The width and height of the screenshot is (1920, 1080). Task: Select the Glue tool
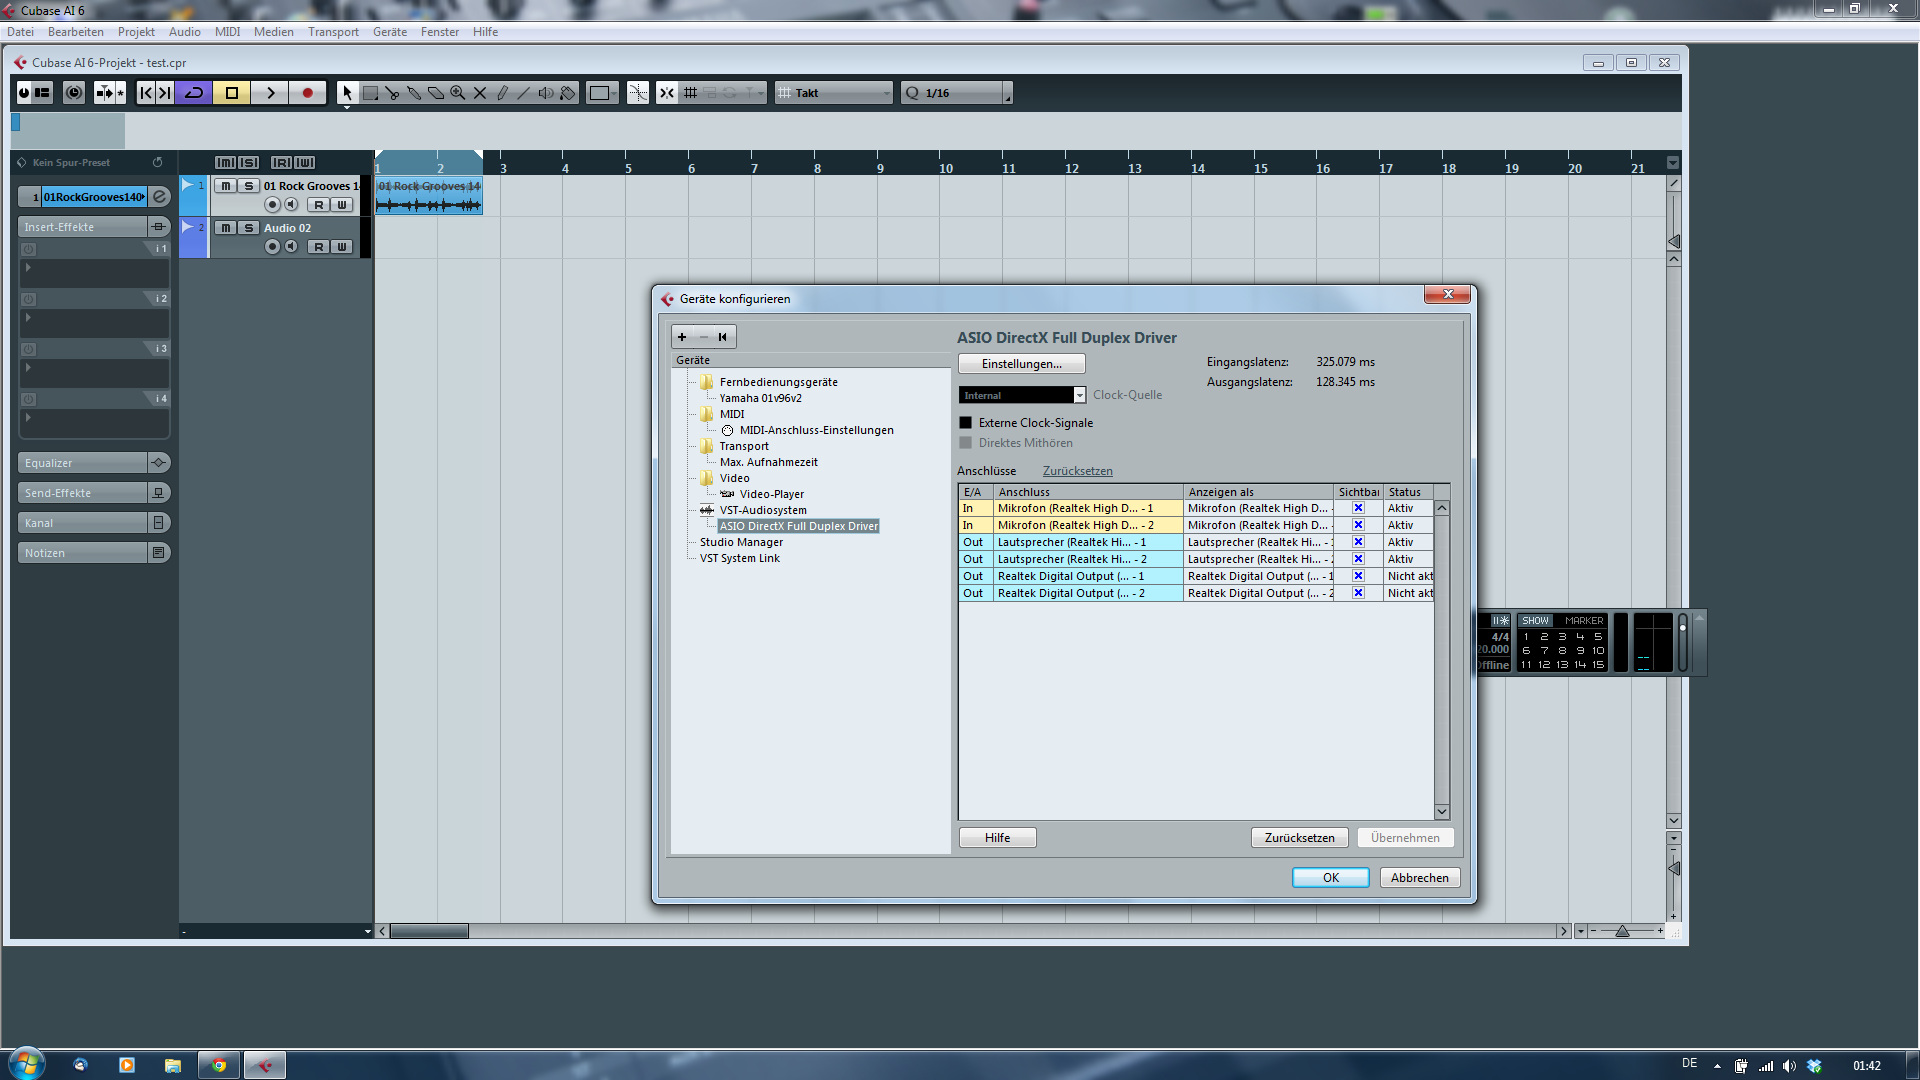[x=414, y=93]
